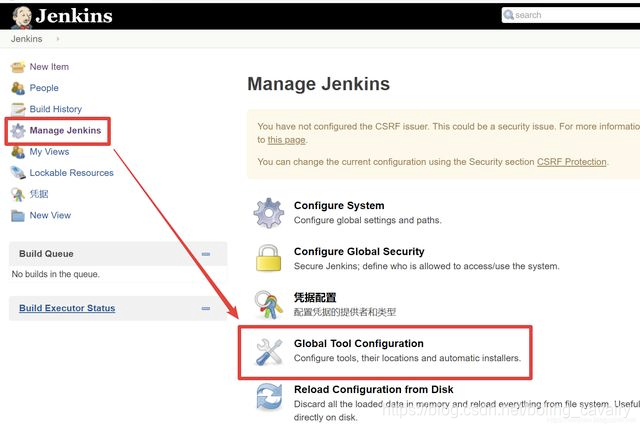Viewport: 640px width, 428px height.
Task: Follow the 'this page' link
Action: tap(286, 140)
